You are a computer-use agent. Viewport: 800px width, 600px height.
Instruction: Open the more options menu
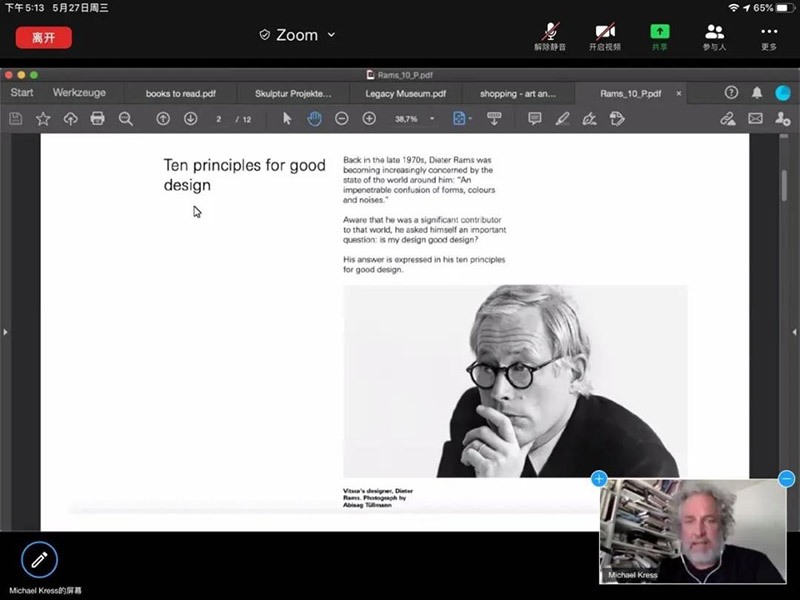[769, 35]
